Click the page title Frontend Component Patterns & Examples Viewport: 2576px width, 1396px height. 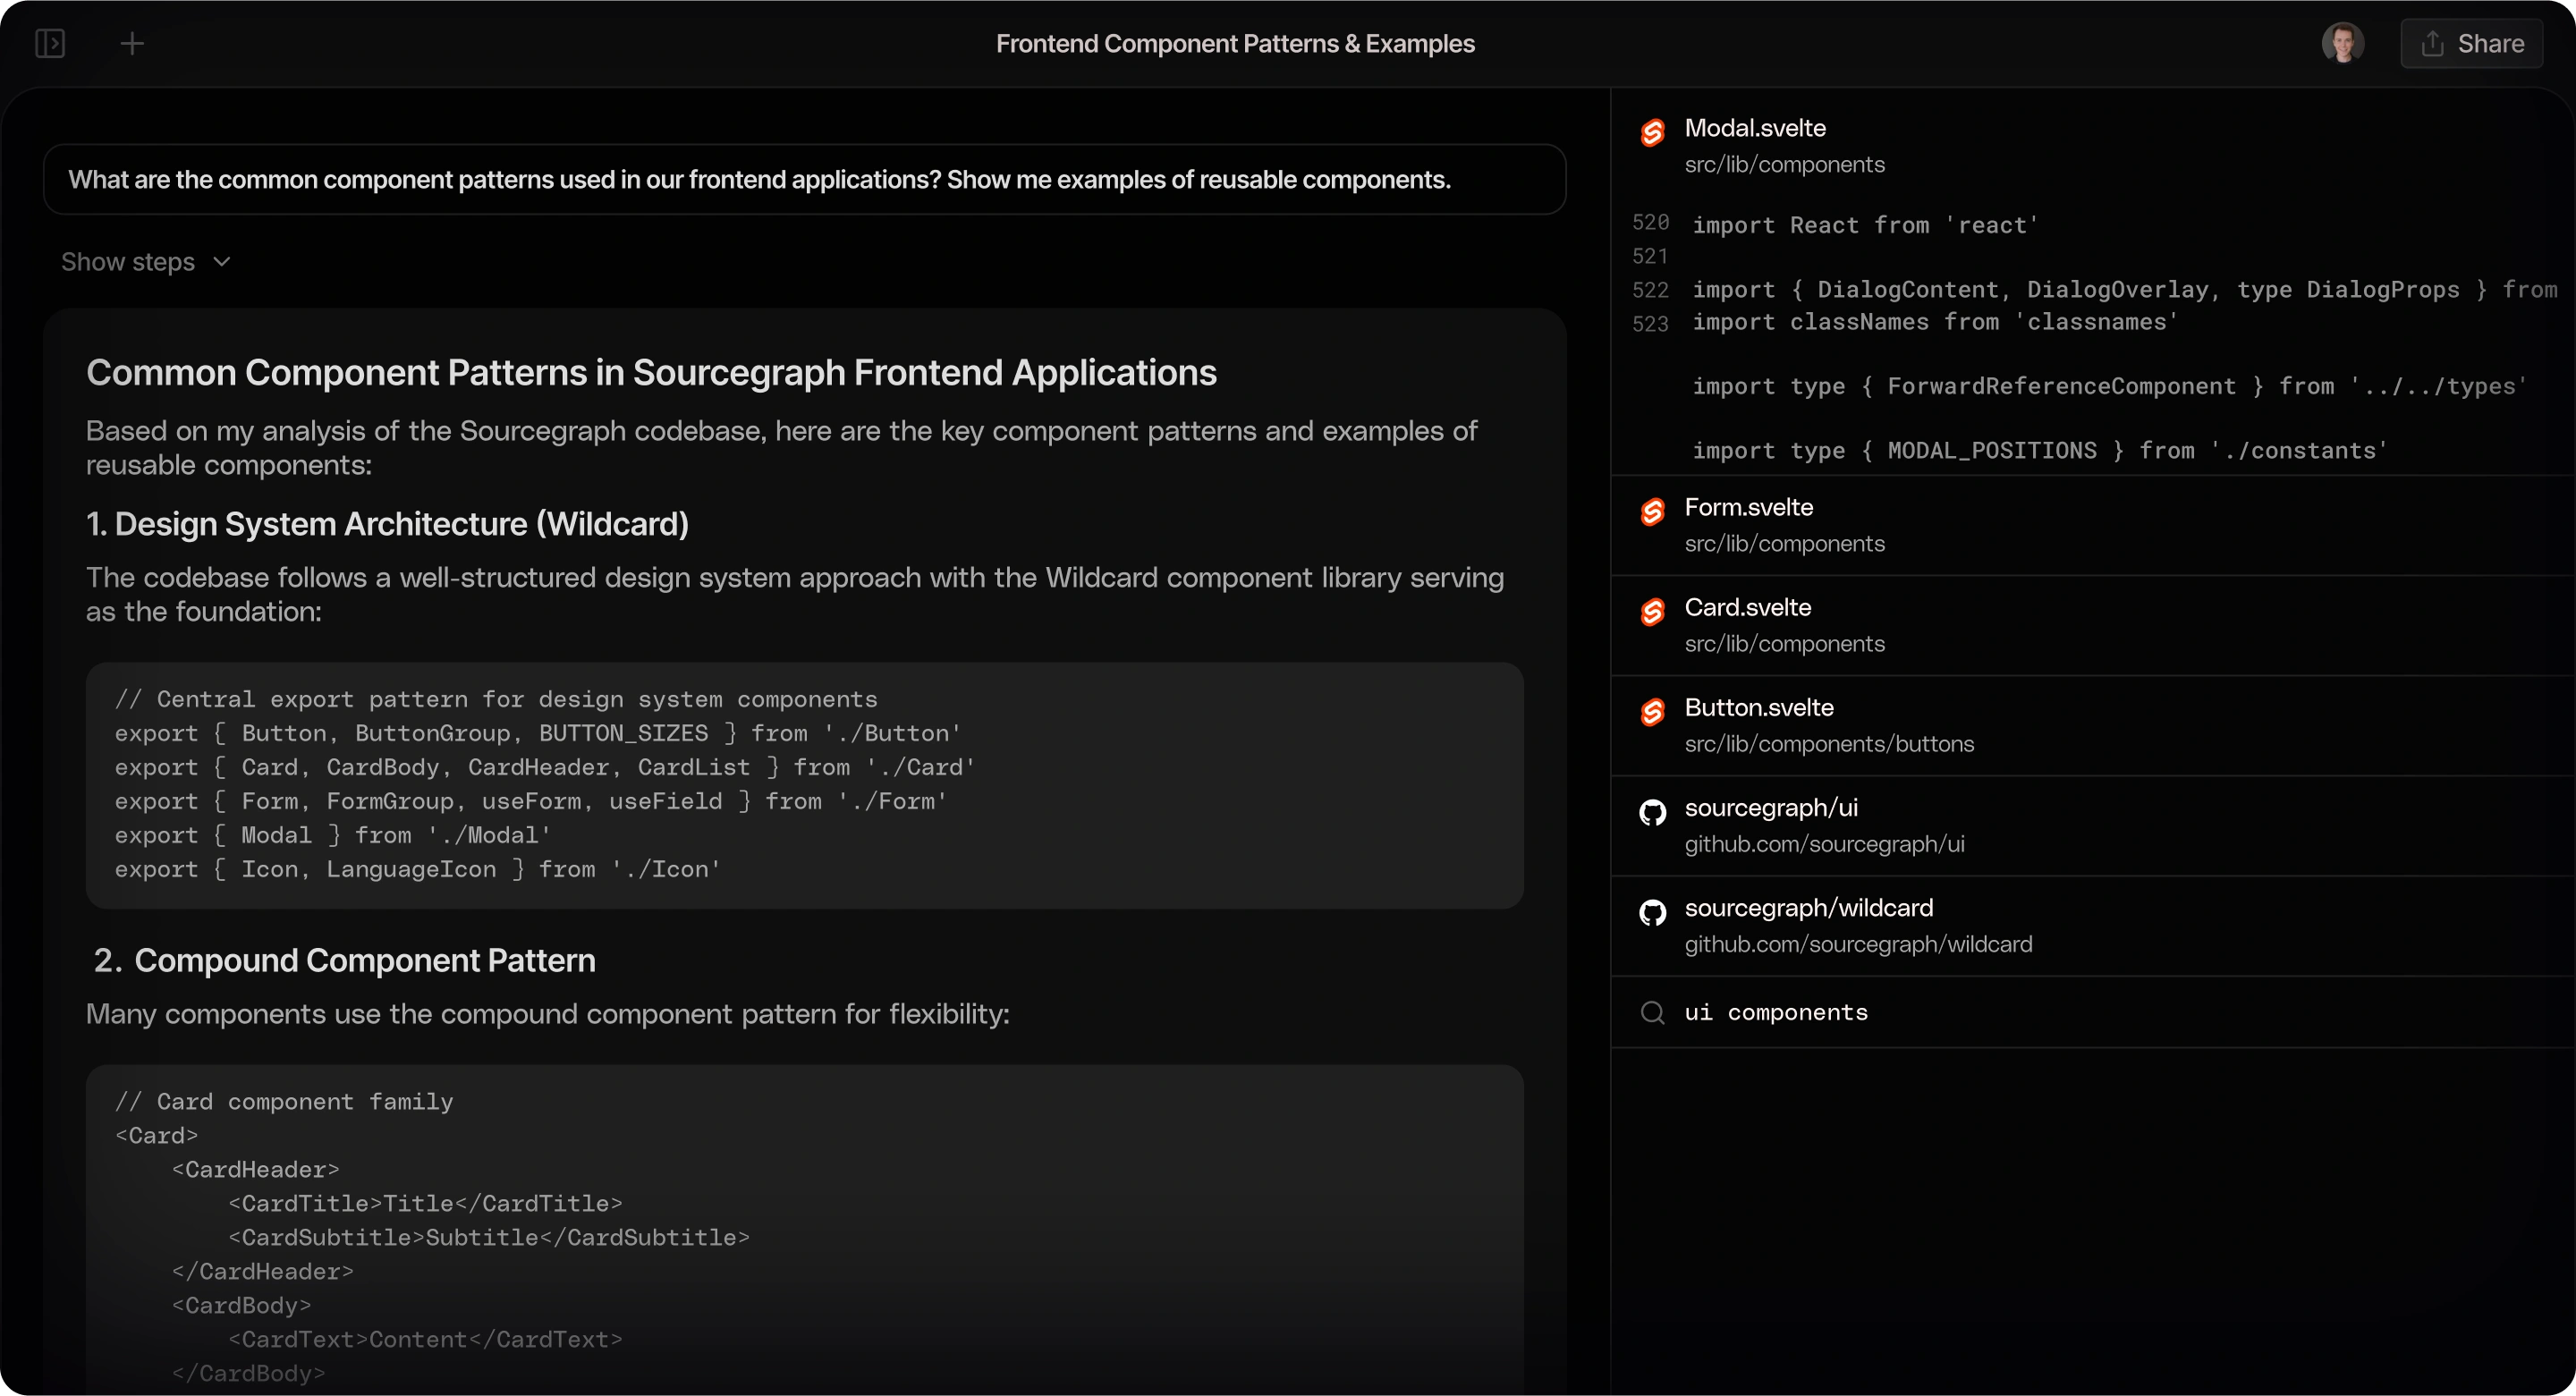tap(1235, 43)
